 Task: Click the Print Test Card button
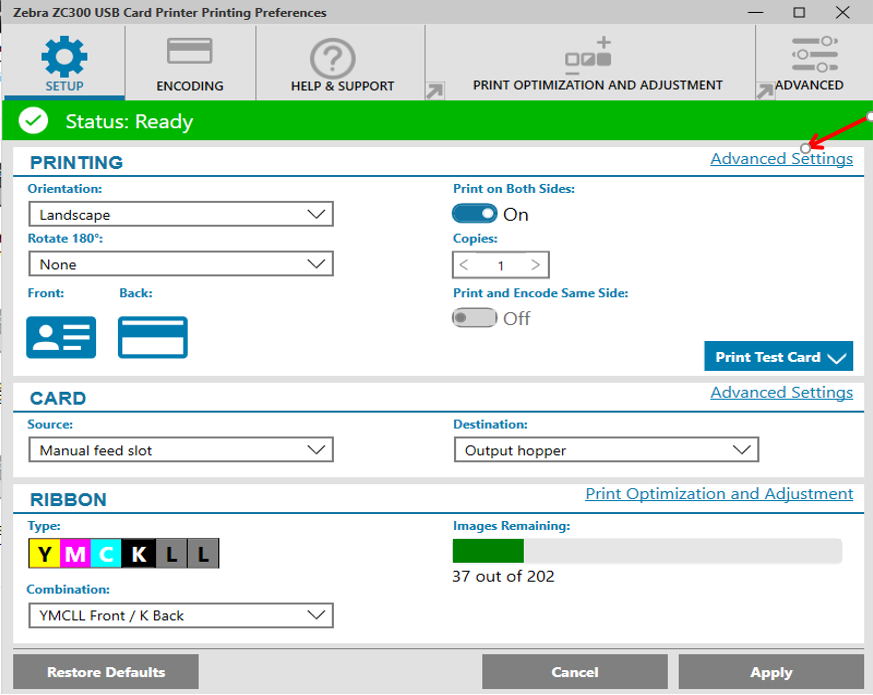pyautogui.click(x=779, y=357)
